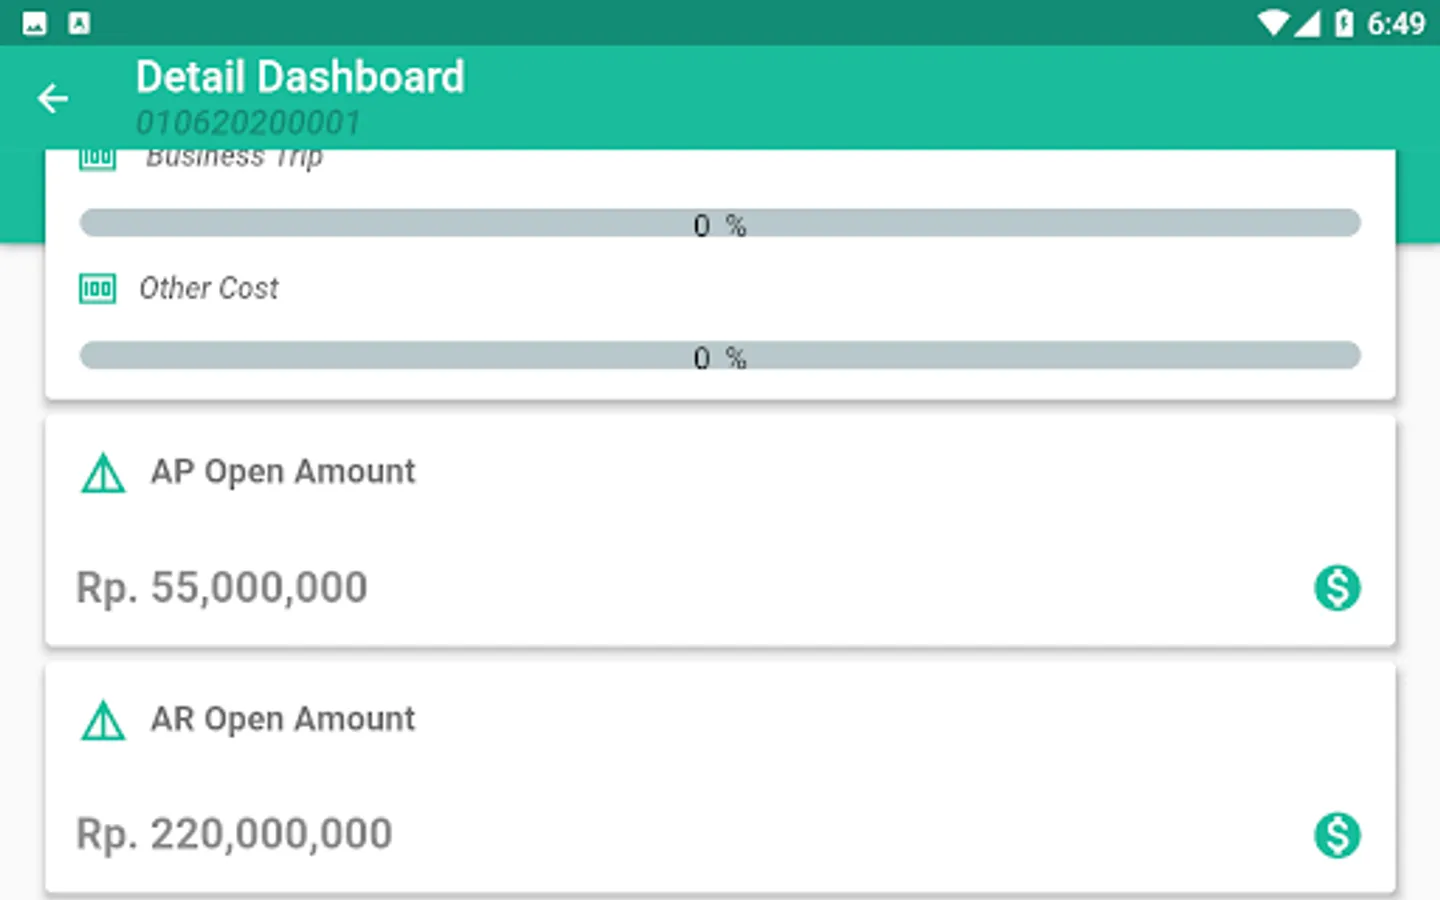Click the Other Cost progress bar
This screenshot has width=1440, height=900.
720,356
